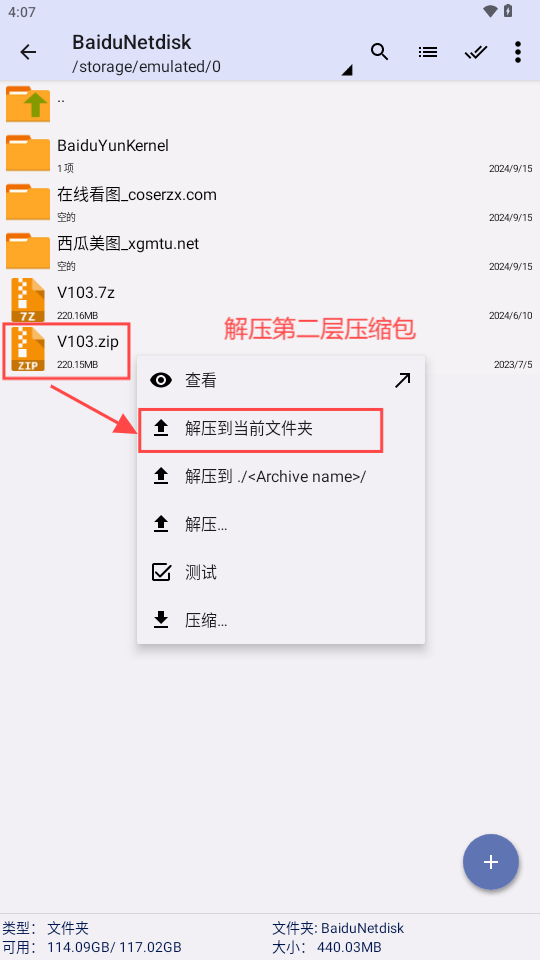540x960 pixels.
Task: Tap the V103.7z archive icon
Action: click(28, 300)
